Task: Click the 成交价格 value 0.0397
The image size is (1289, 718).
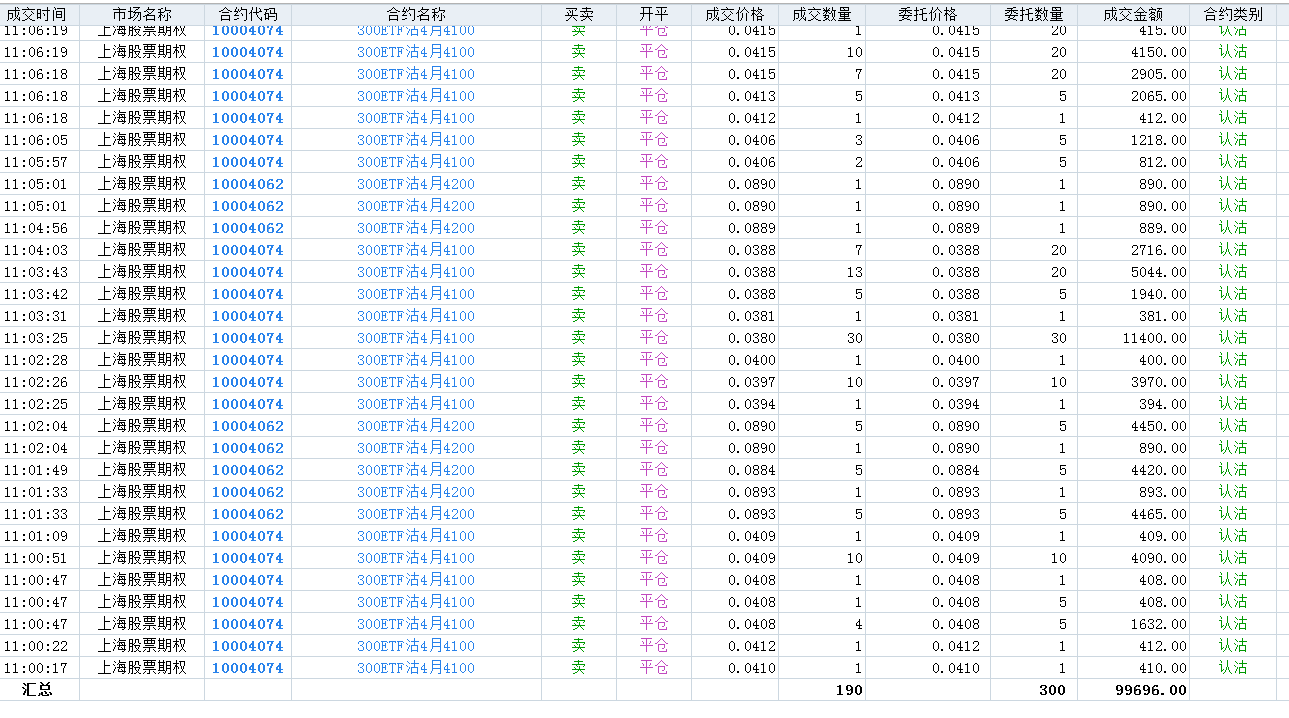Action: click(752, 382)
